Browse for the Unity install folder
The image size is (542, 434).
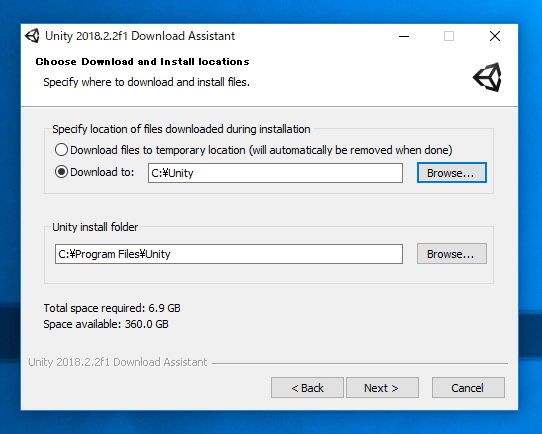click(x=452, y=254)
